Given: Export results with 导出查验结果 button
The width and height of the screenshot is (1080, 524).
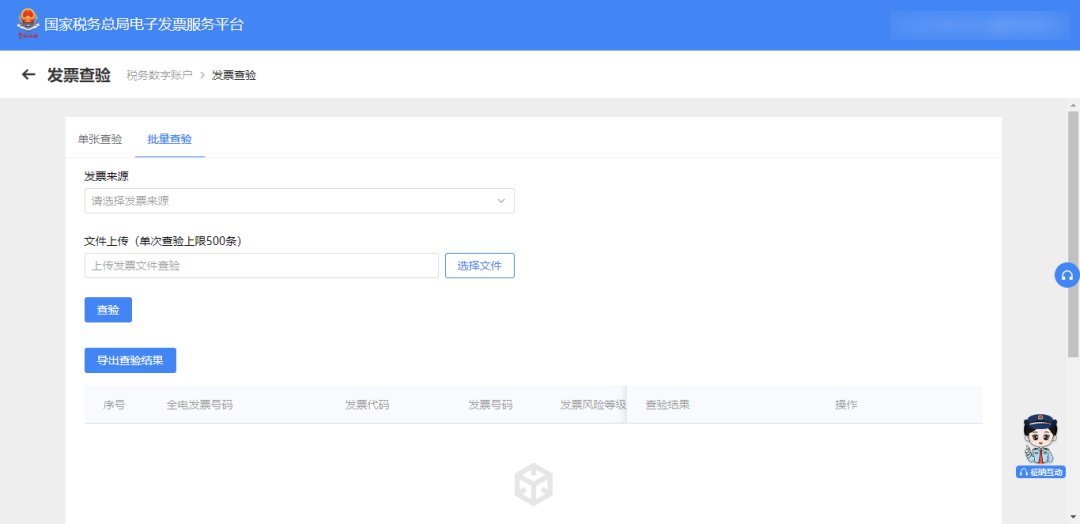Looking at the screenshot, I should click(130, 360).
